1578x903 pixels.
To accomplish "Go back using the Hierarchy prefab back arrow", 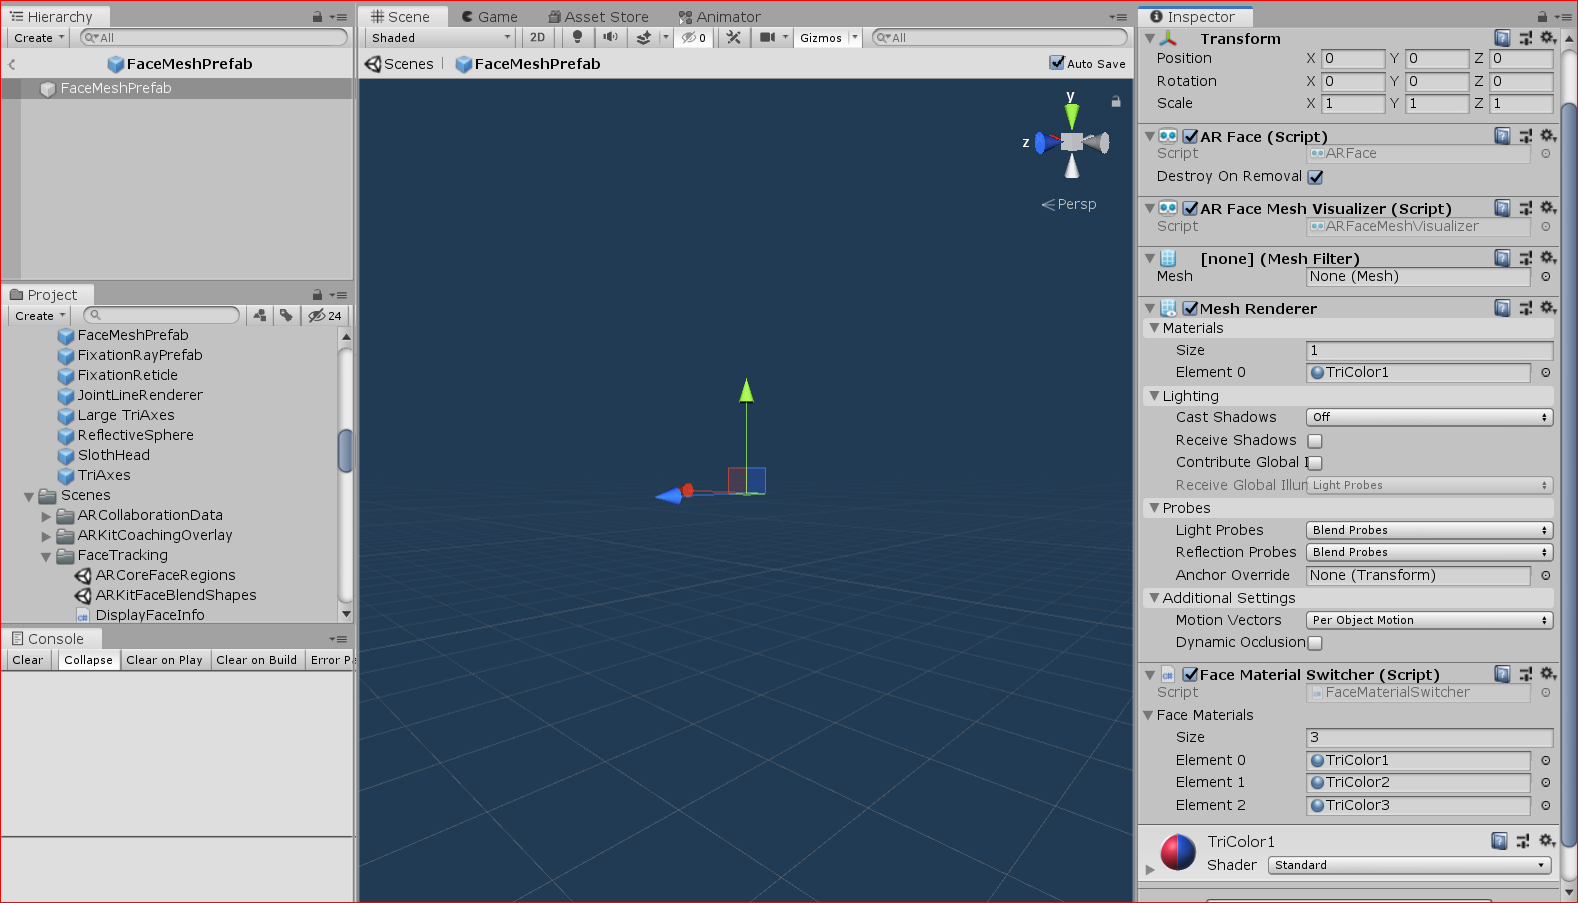I will click(x=12, y=64).
